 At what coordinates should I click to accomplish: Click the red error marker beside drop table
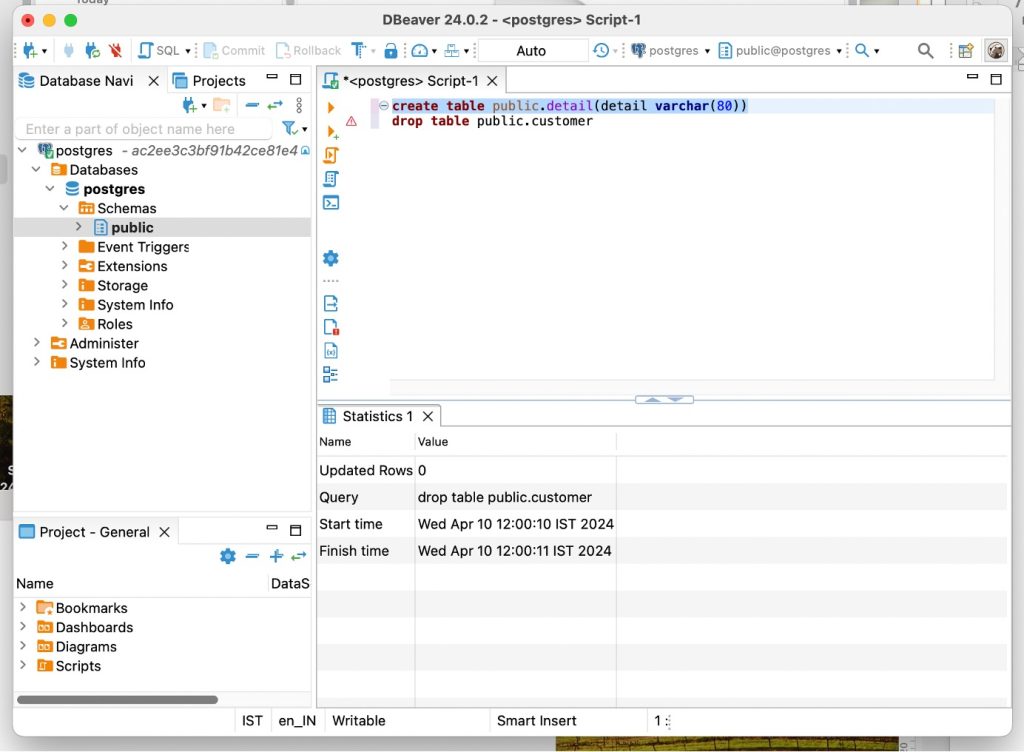(x=351, y=121)
